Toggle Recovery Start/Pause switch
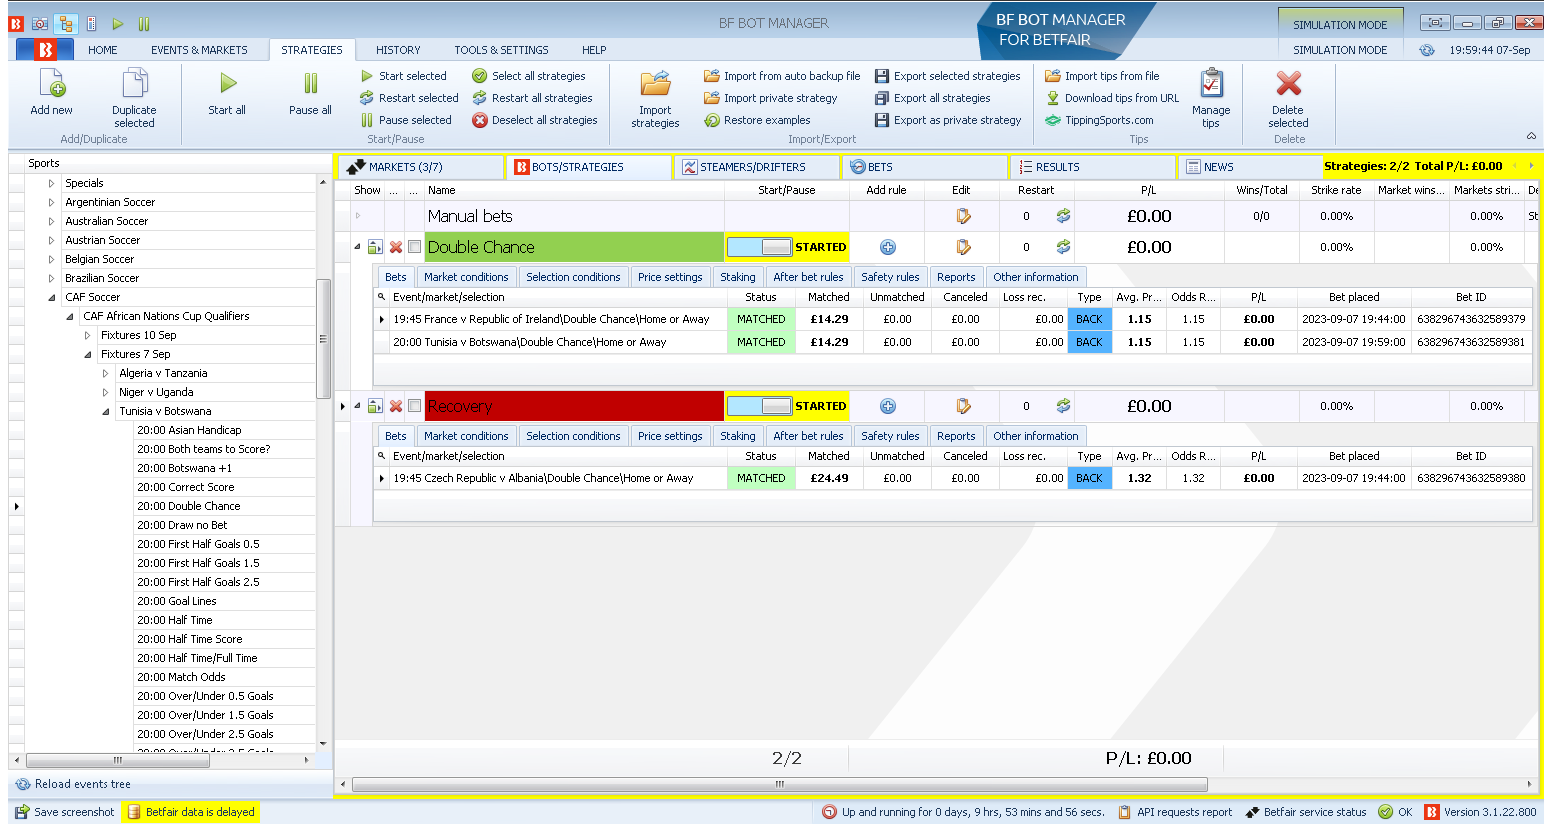The height and width of the screenshot is (832, 1552). (x=760, y=406)
